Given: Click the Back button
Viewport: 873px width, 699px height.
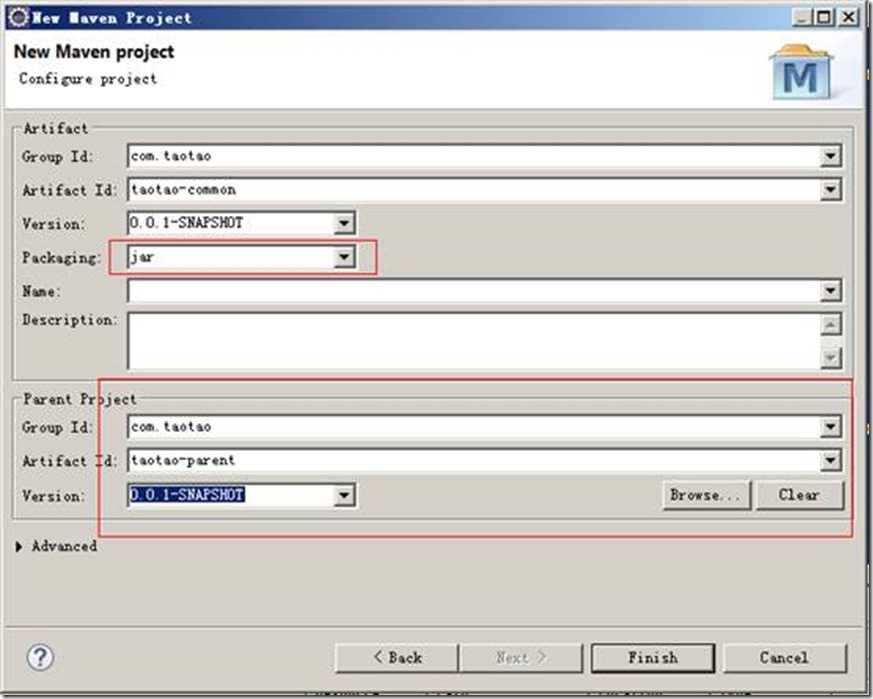Looking at the screenshot, I should point(397,658).
